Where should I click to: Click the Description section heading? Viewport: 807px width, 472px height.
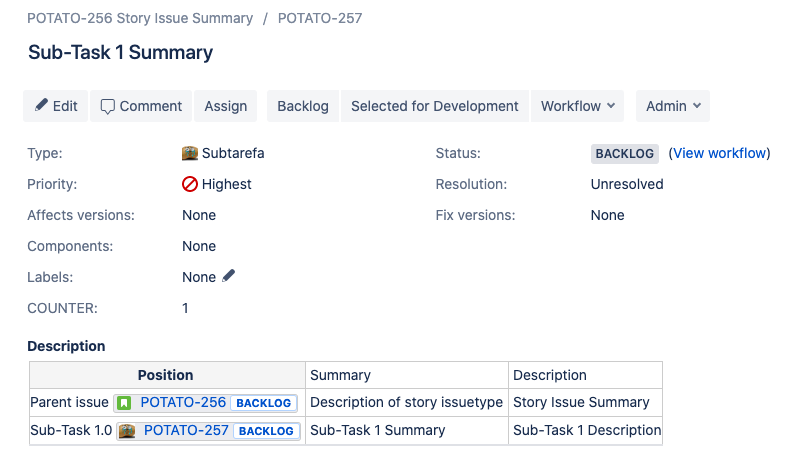[x=66, y=346]
